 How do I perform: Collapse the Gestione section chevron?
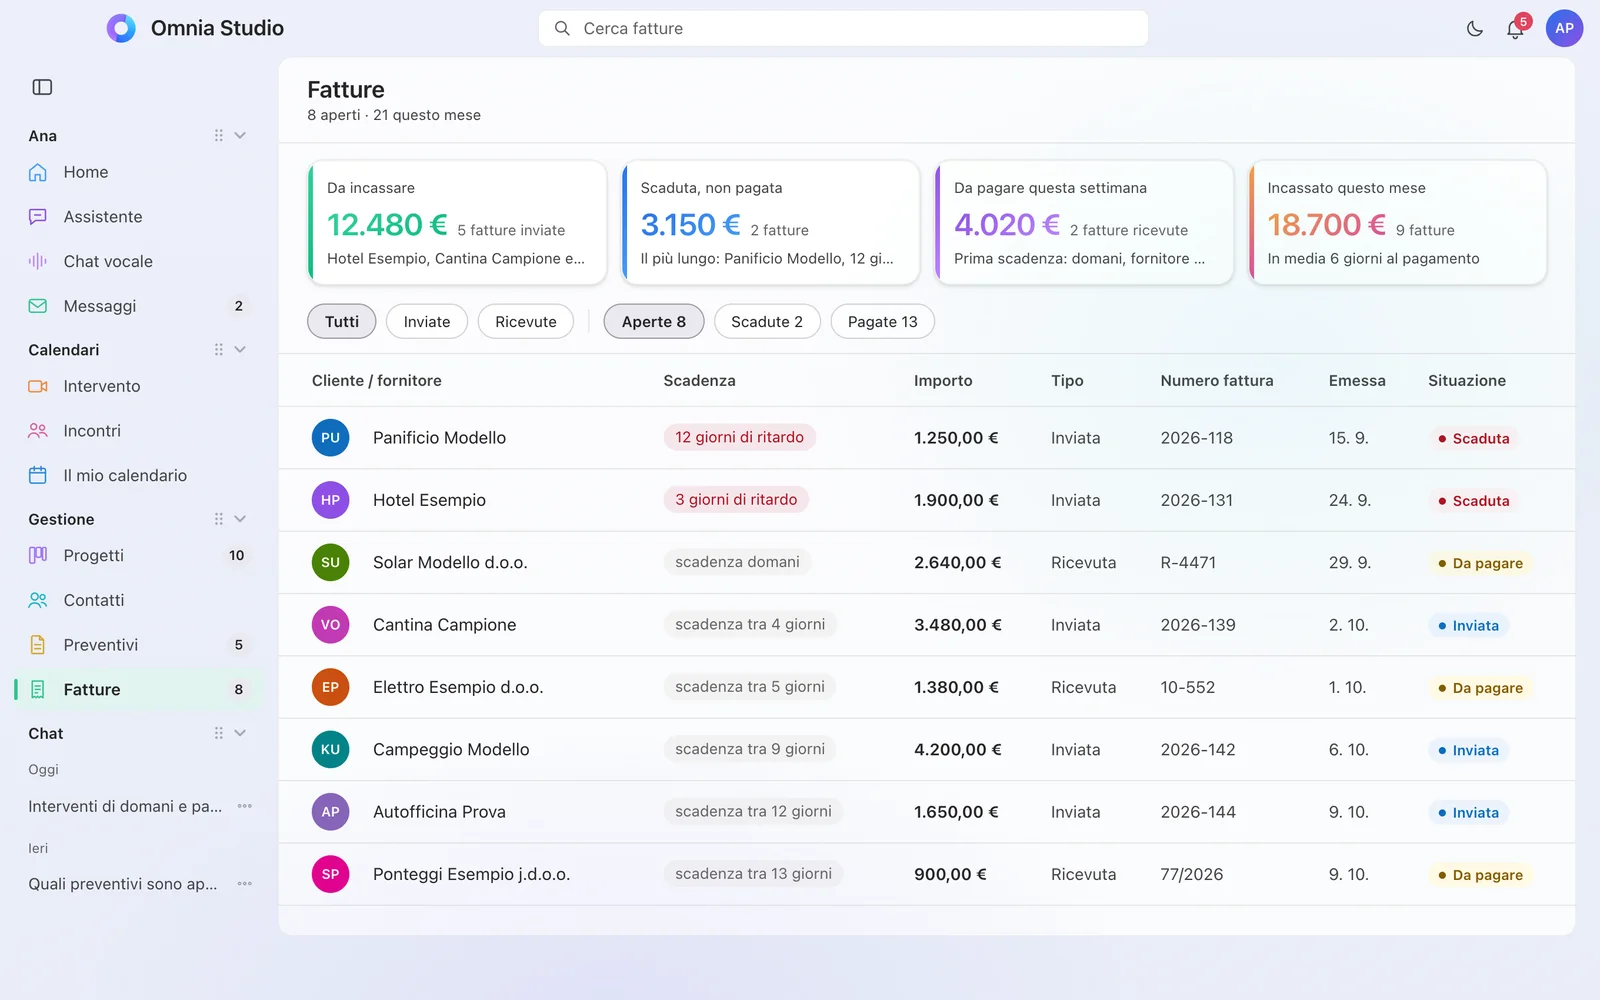pos(240,519)
